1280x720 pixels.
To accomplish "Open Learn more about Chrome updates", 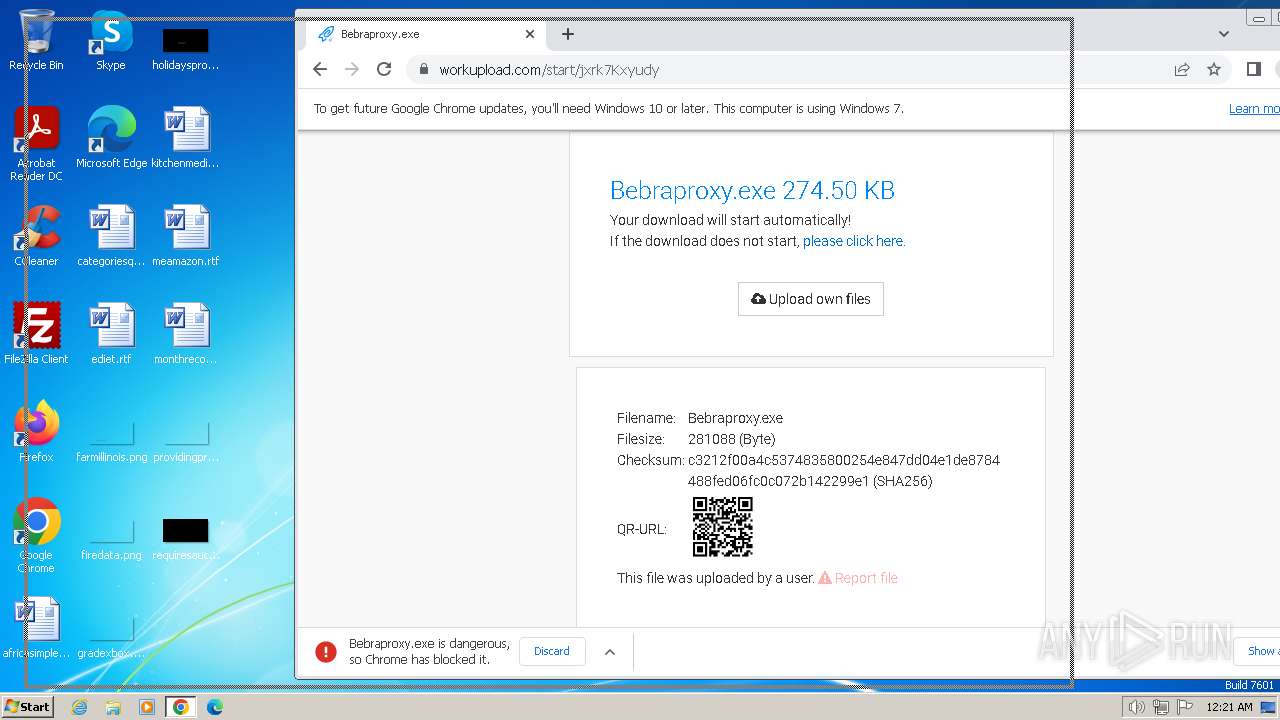I will click(x=1254, y=109).
